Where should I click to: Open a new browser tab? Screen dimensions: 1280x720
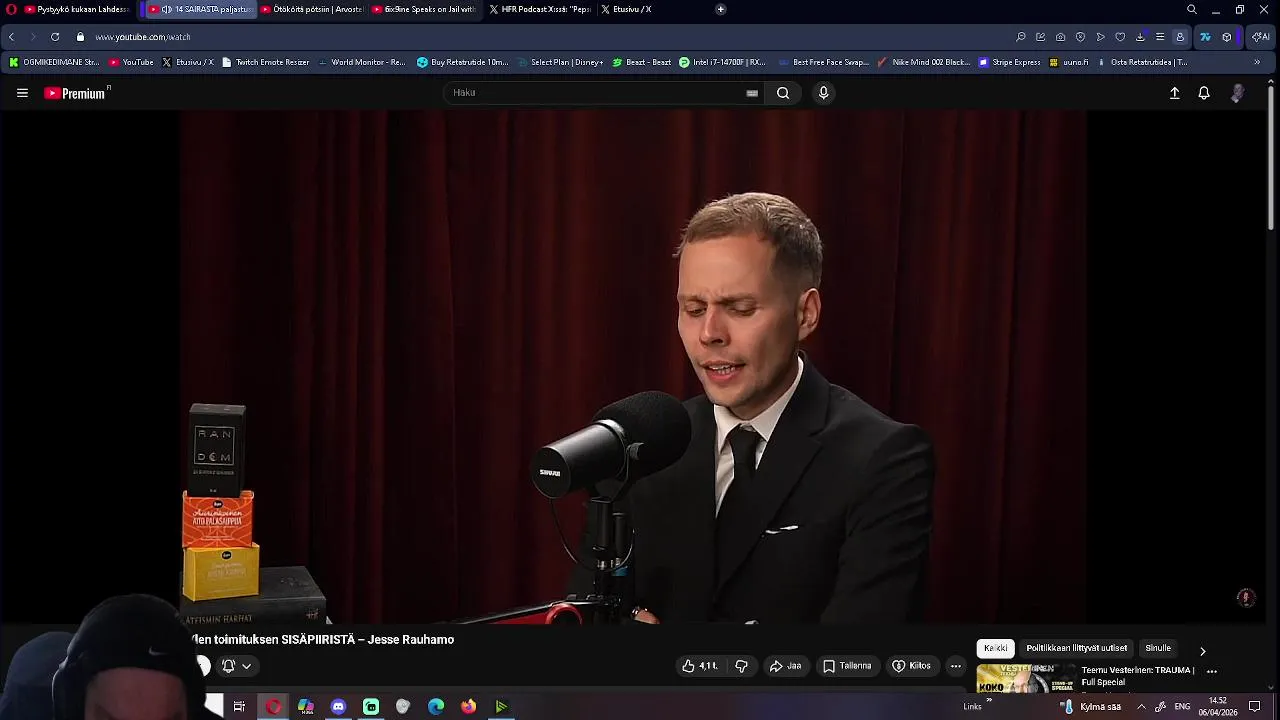coord(720,9)
